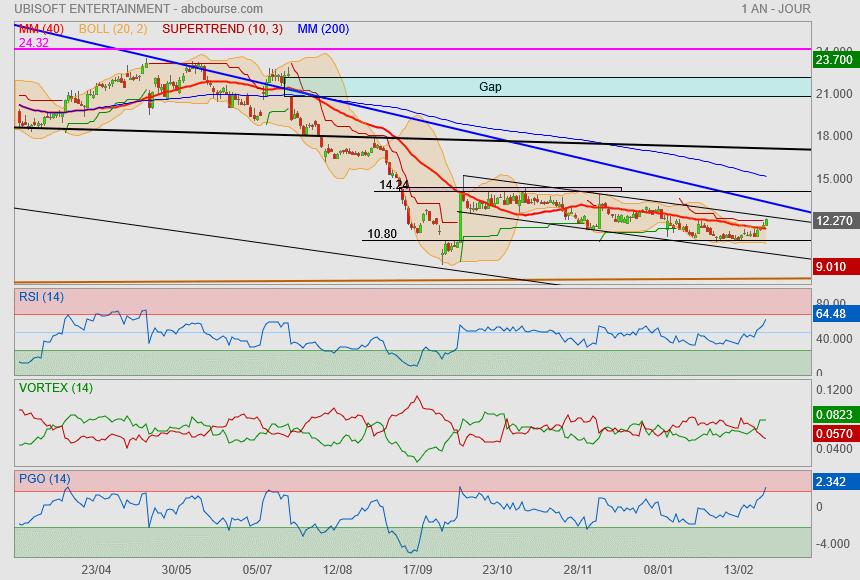The height and width of the screenshot is (580, 860).
Task: Click the Gap zone label
Action: 490,87
